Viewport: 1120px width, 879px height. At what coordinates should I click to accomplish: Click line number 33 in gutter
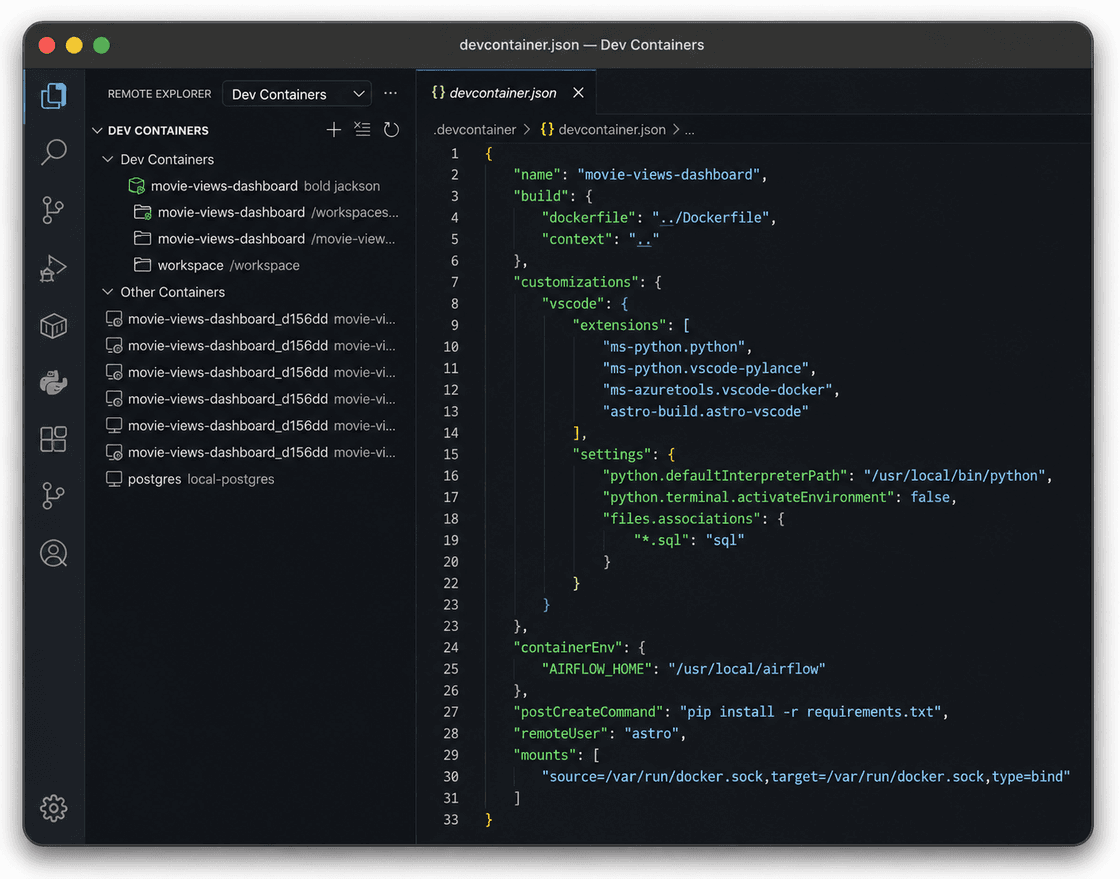coord(451,820)
